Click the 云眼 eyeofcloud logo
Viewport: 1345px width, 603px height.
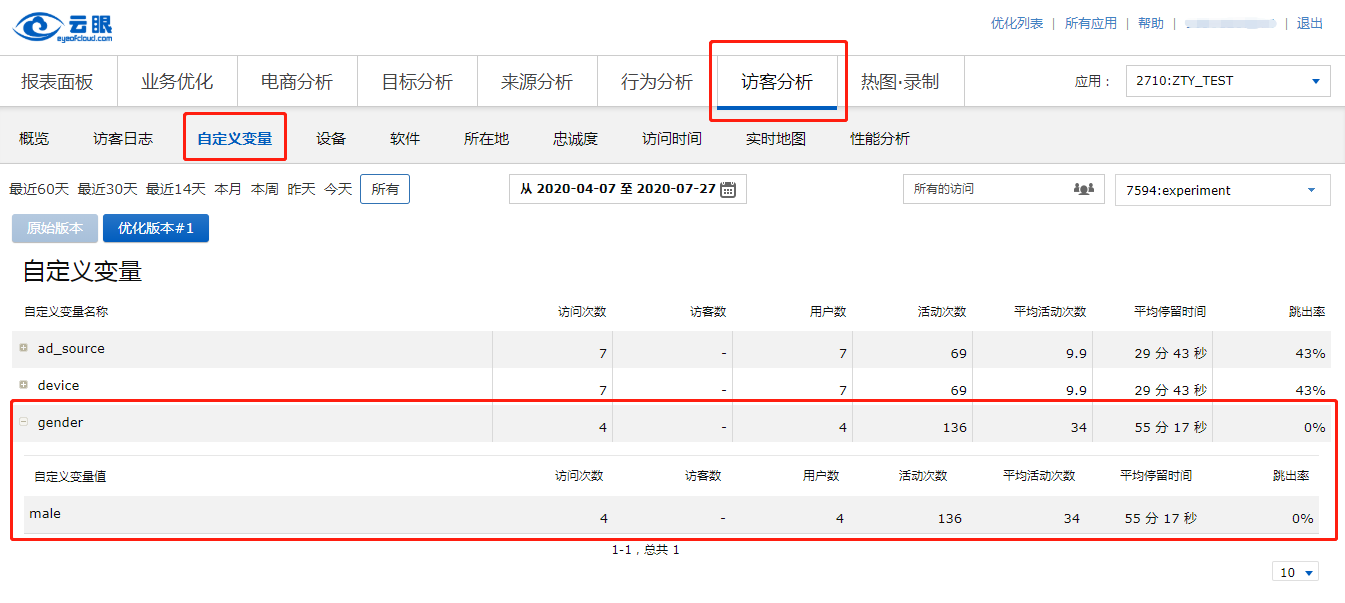click(x=63, y=26)
